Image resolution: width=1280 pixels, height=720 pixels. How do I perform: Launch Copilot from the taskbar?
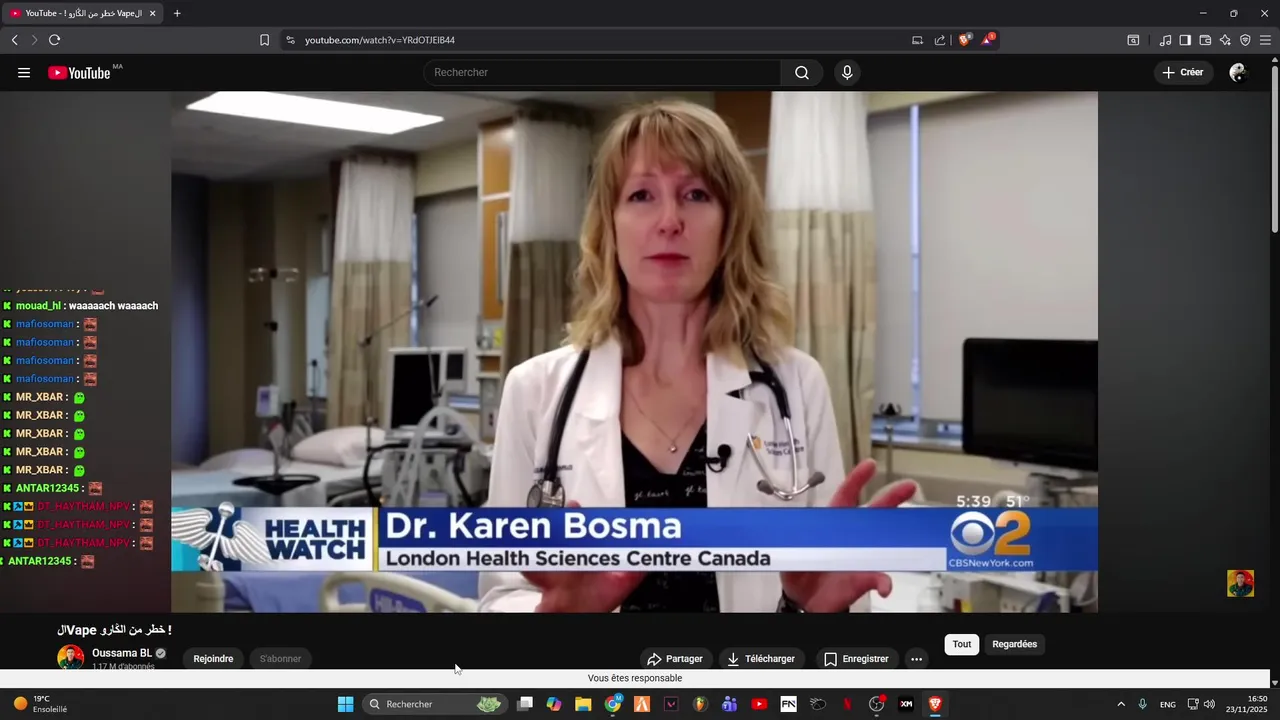[x=554, y=704]
